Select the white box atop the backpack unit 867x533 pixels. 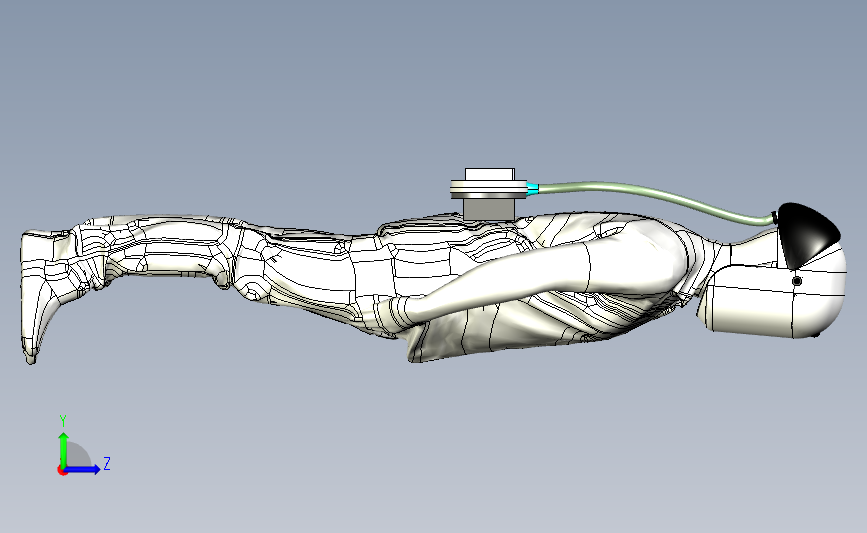click(490, 174)
